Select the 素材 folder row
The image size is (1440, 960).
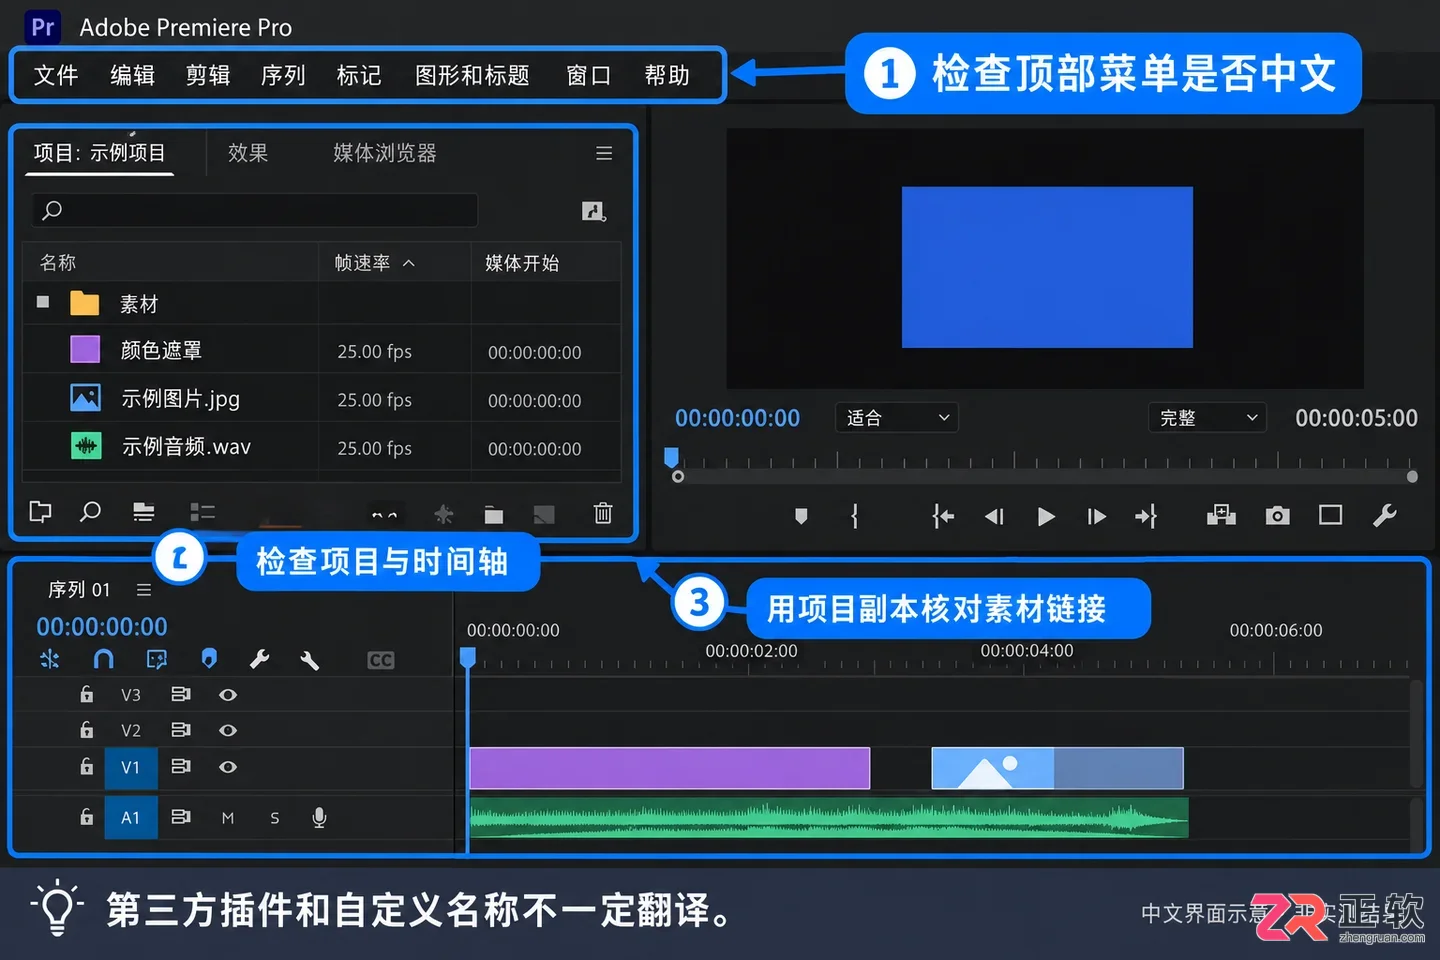pyautogui.click(x=322, y=303)
